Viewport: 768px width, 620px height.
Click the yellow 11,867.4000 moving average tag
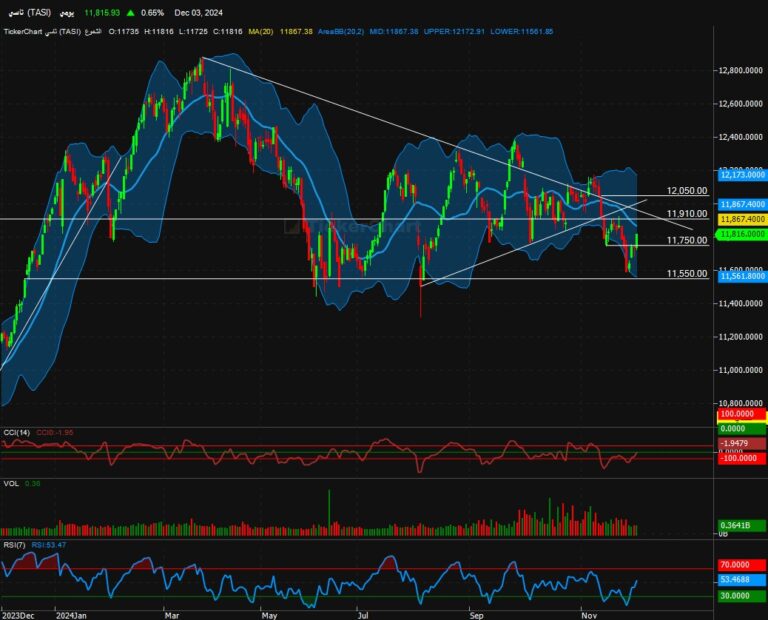click(741, 218)
